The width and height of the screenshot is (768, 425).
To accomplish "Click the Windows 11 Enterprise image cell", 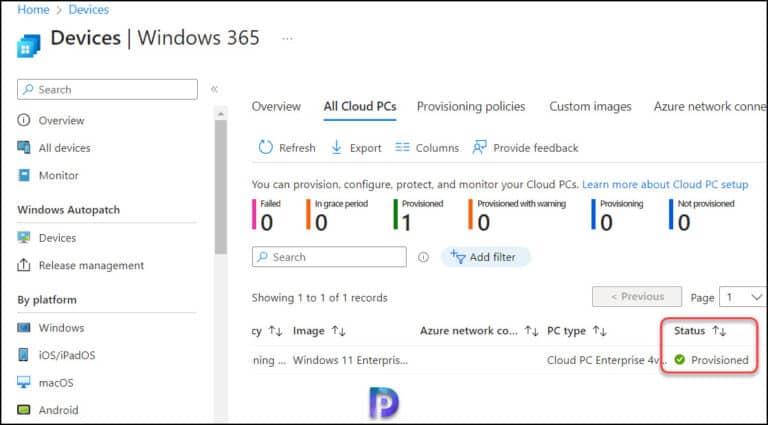I will pyautogui.click(x=350, y=360).
